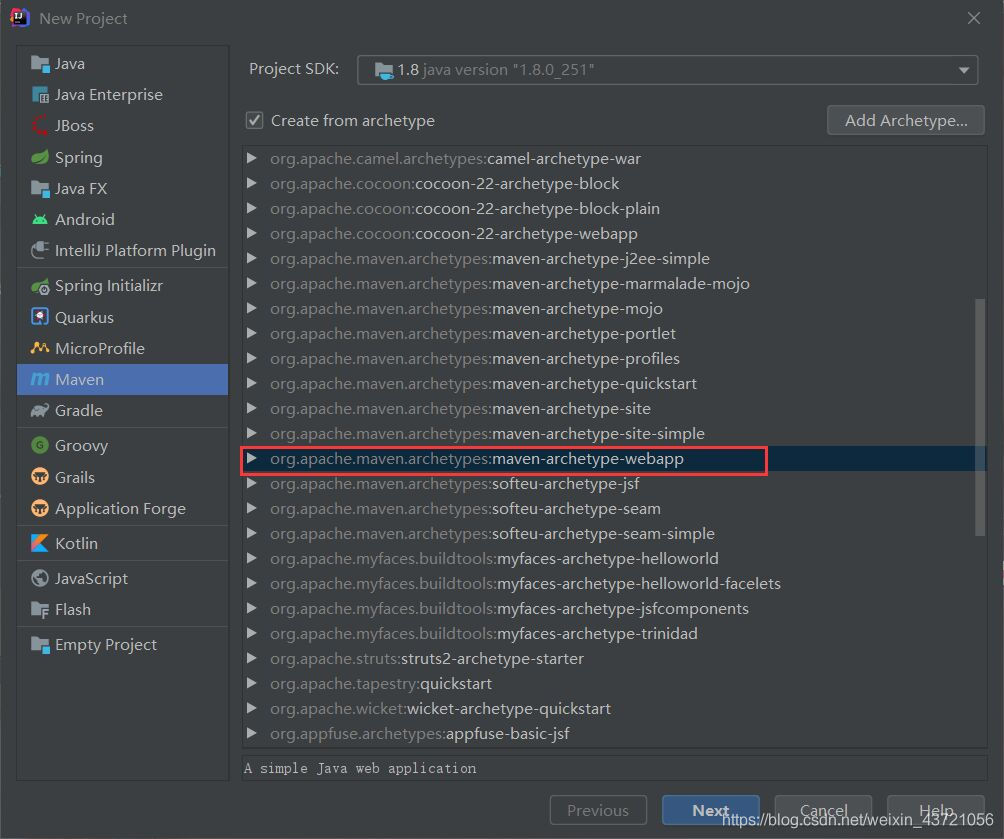
Task: Select maven-archetype-site-simple row
Action: 614,434
